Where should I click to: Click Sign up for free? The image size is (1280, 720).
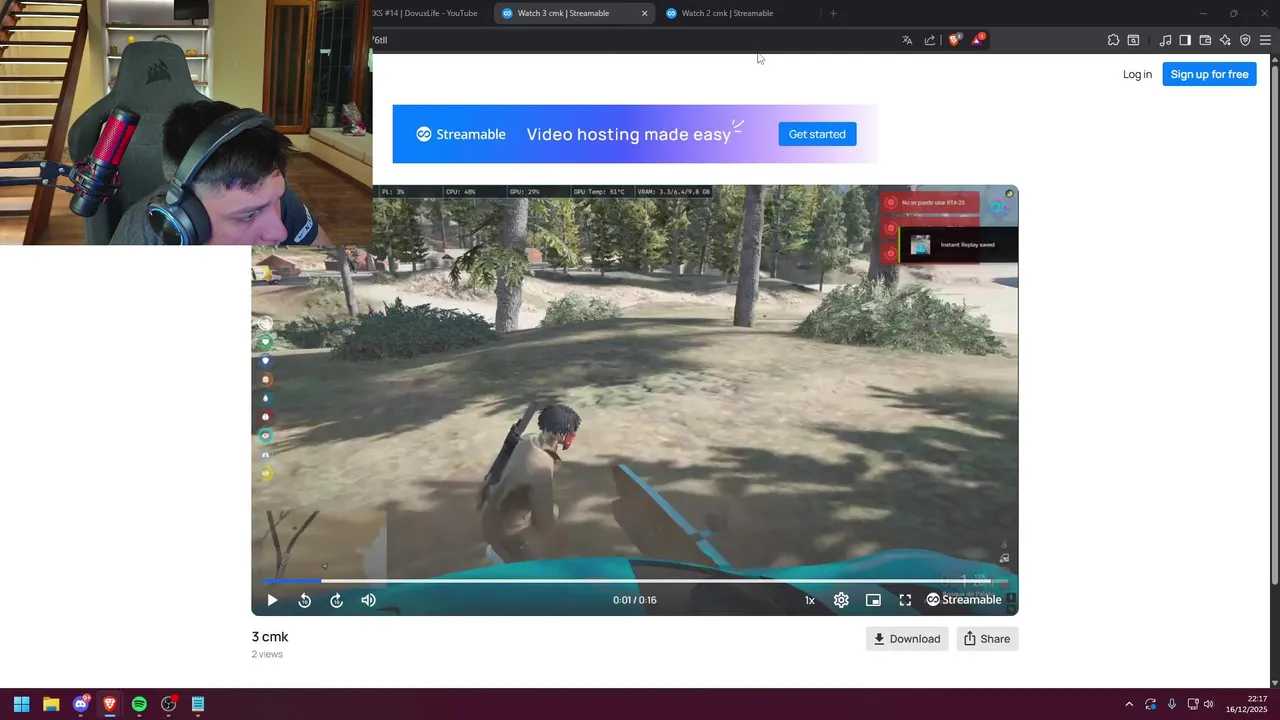(x=1209, y=74)
